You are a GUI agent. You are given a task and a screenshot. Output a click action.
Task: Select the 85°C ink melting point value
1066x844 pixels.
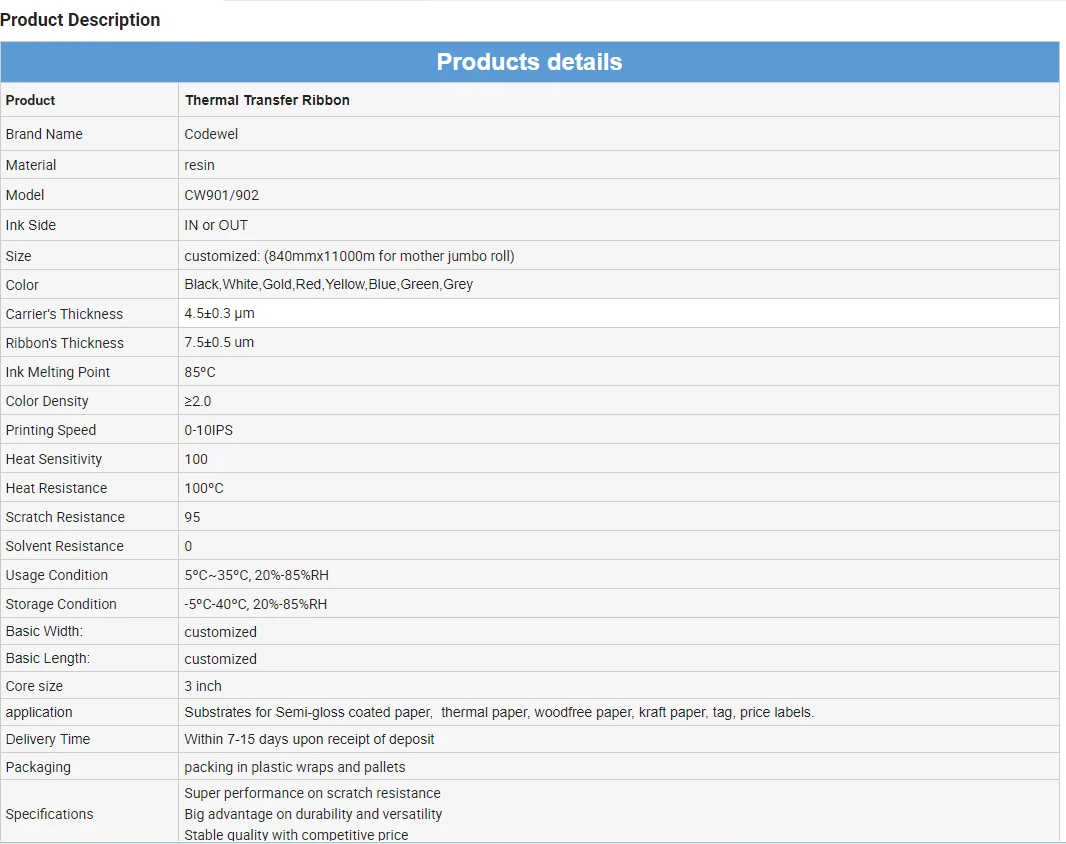pyautogui.click(x=200, y=372)
